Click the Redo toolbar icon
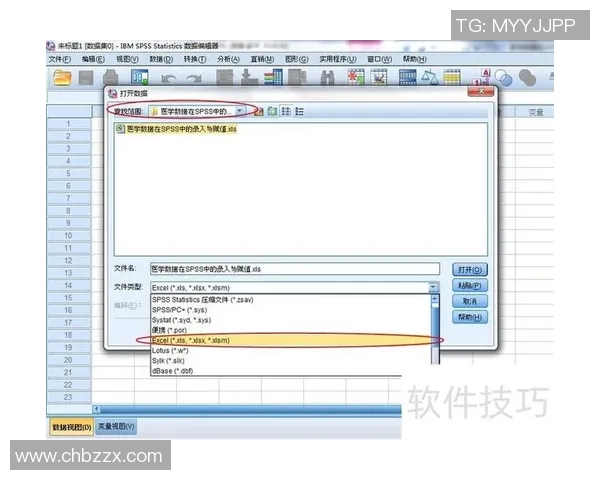This screenshot has height=480, width=600. click(194, 78)
